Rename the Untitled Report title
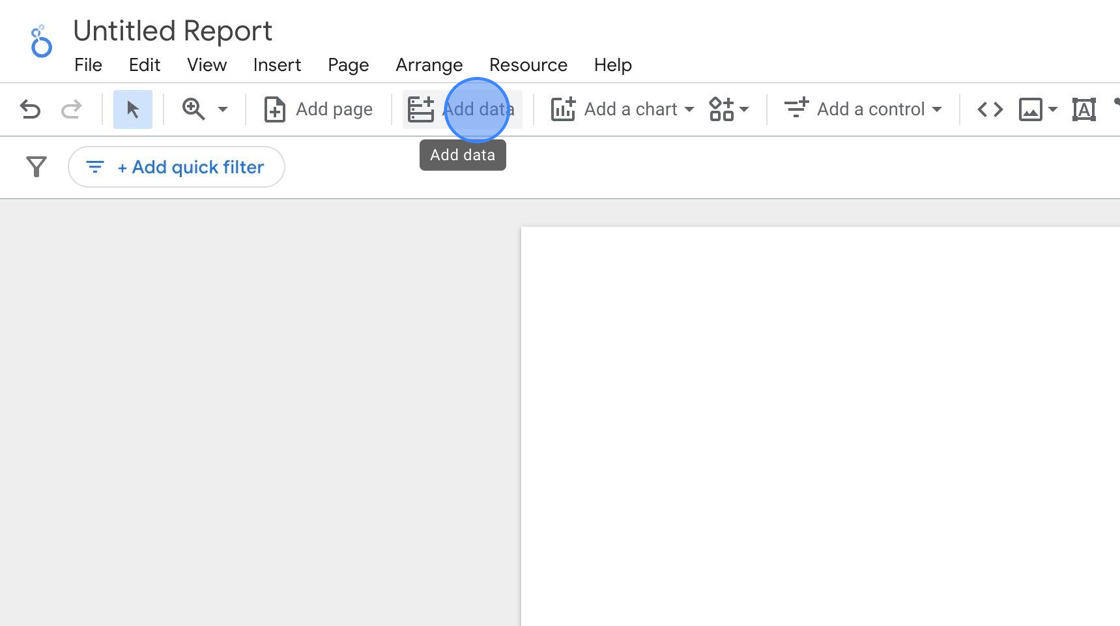The height and width of the screenshot is (626, 1120). point(173,31)
